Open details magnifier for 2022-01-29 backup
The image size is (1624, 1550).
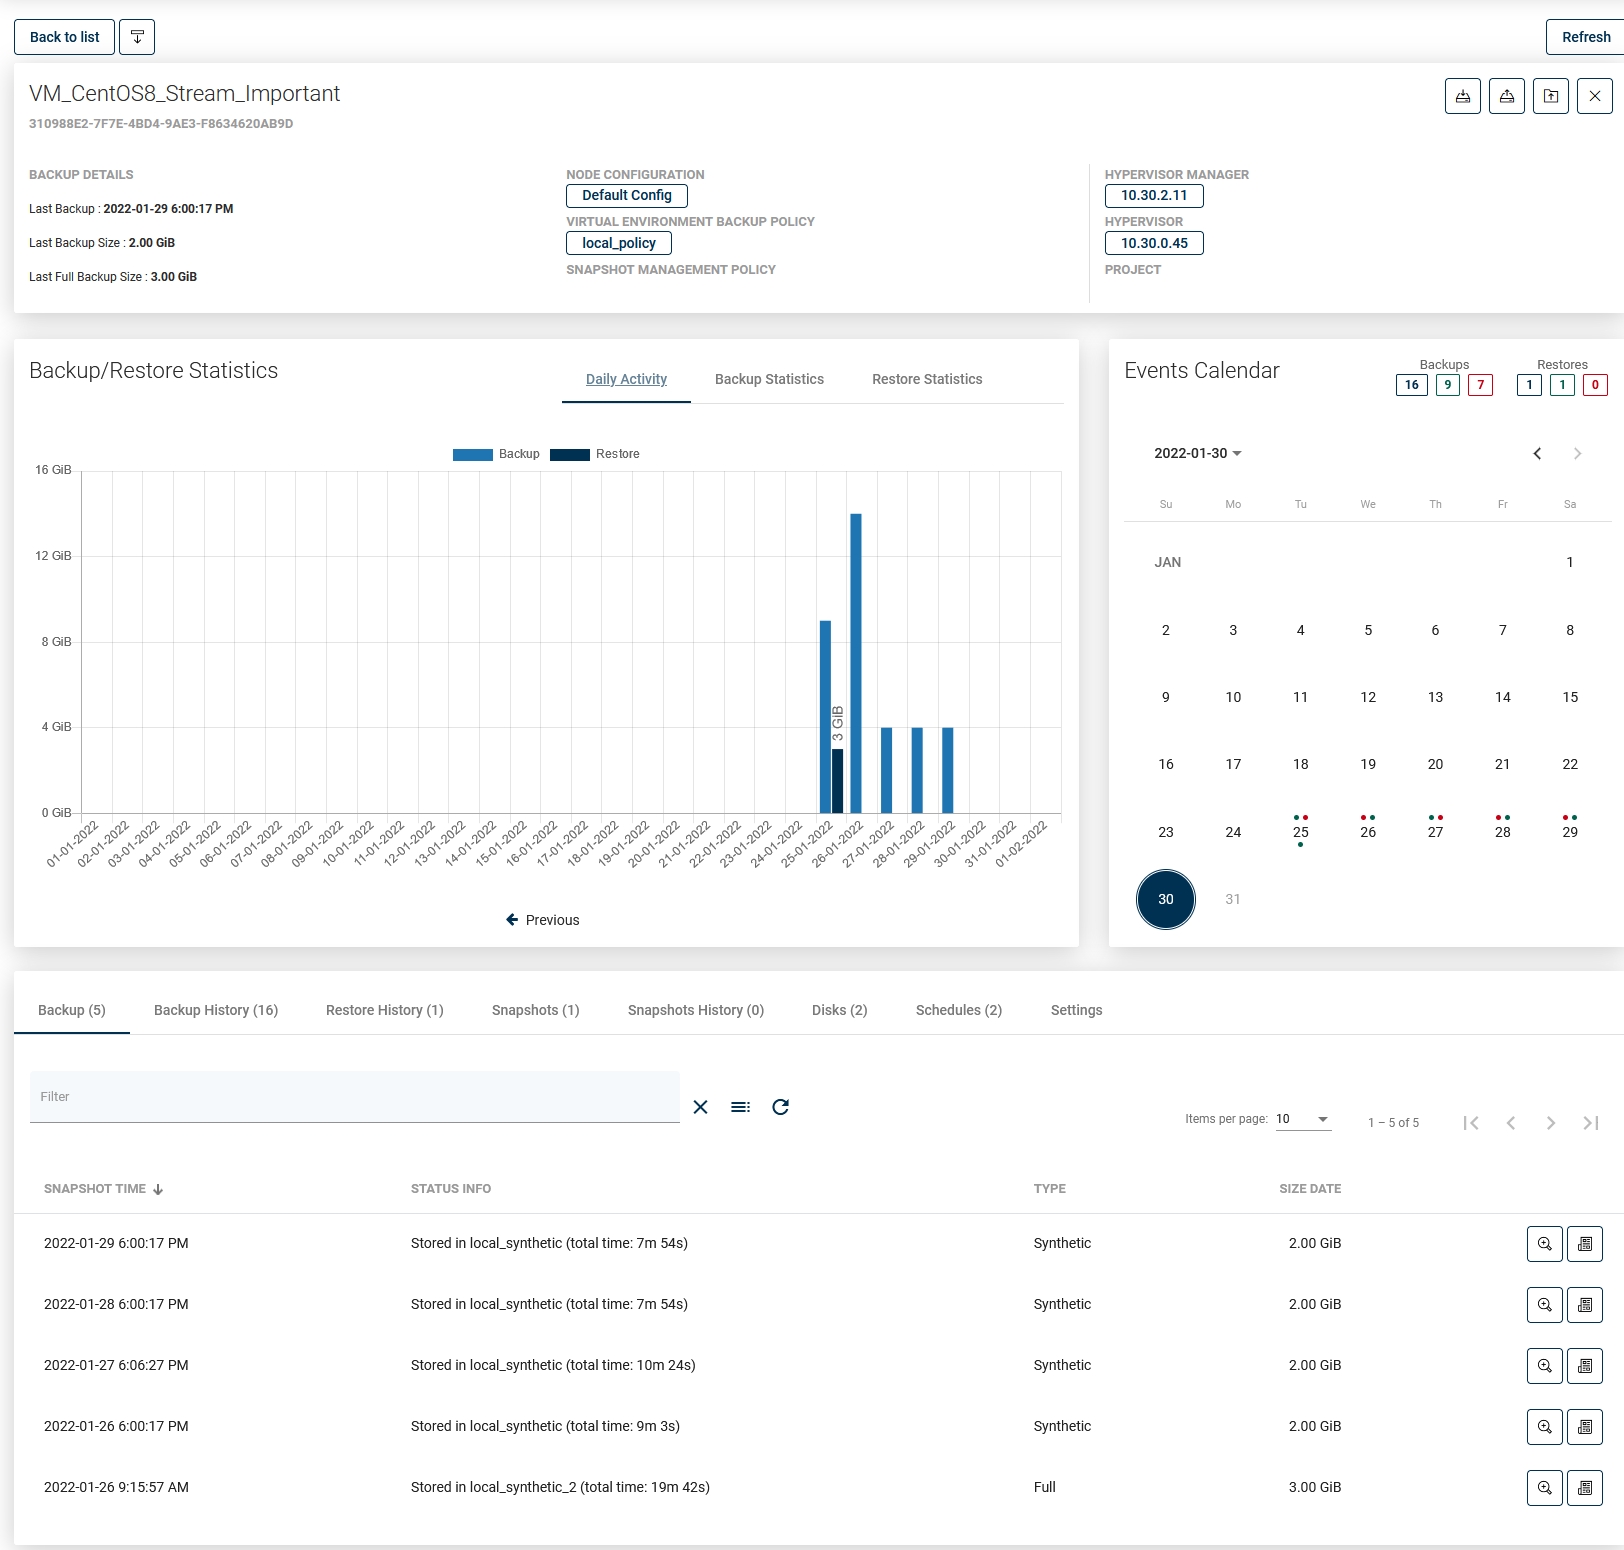(x=1544, y=1244)
